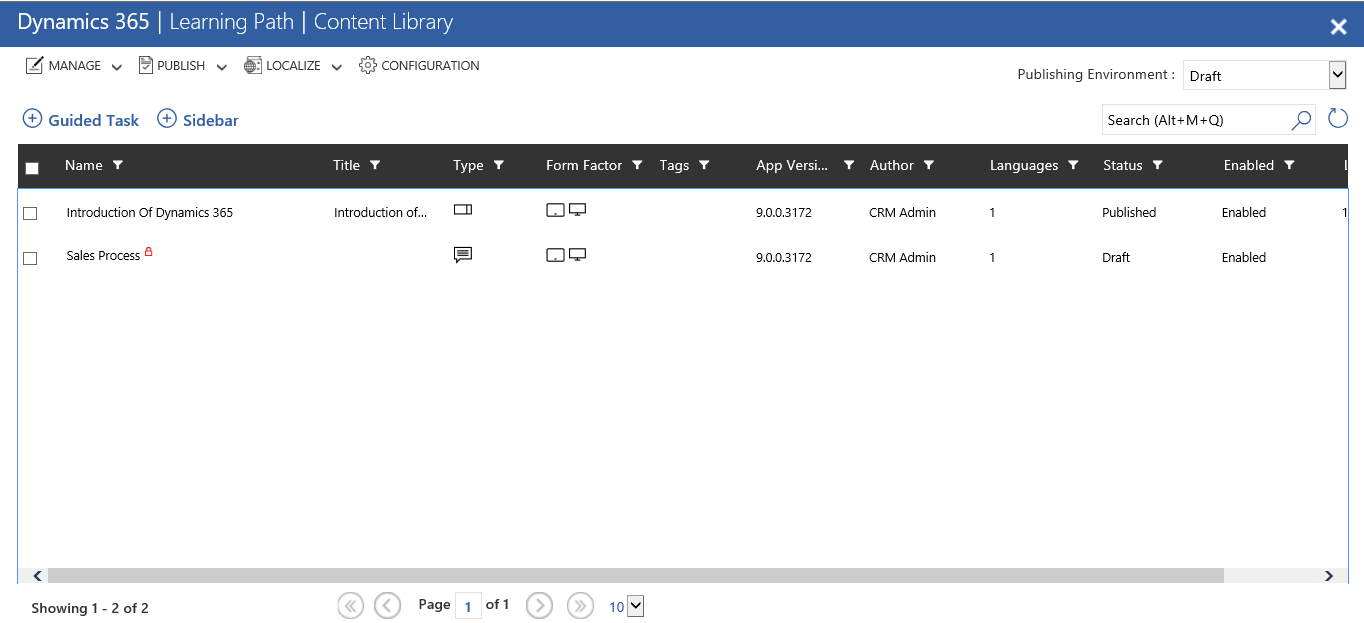Open the Sales Process item
Image resolution: width=1364 pixels, height=623 pixels.
point(103,256)
